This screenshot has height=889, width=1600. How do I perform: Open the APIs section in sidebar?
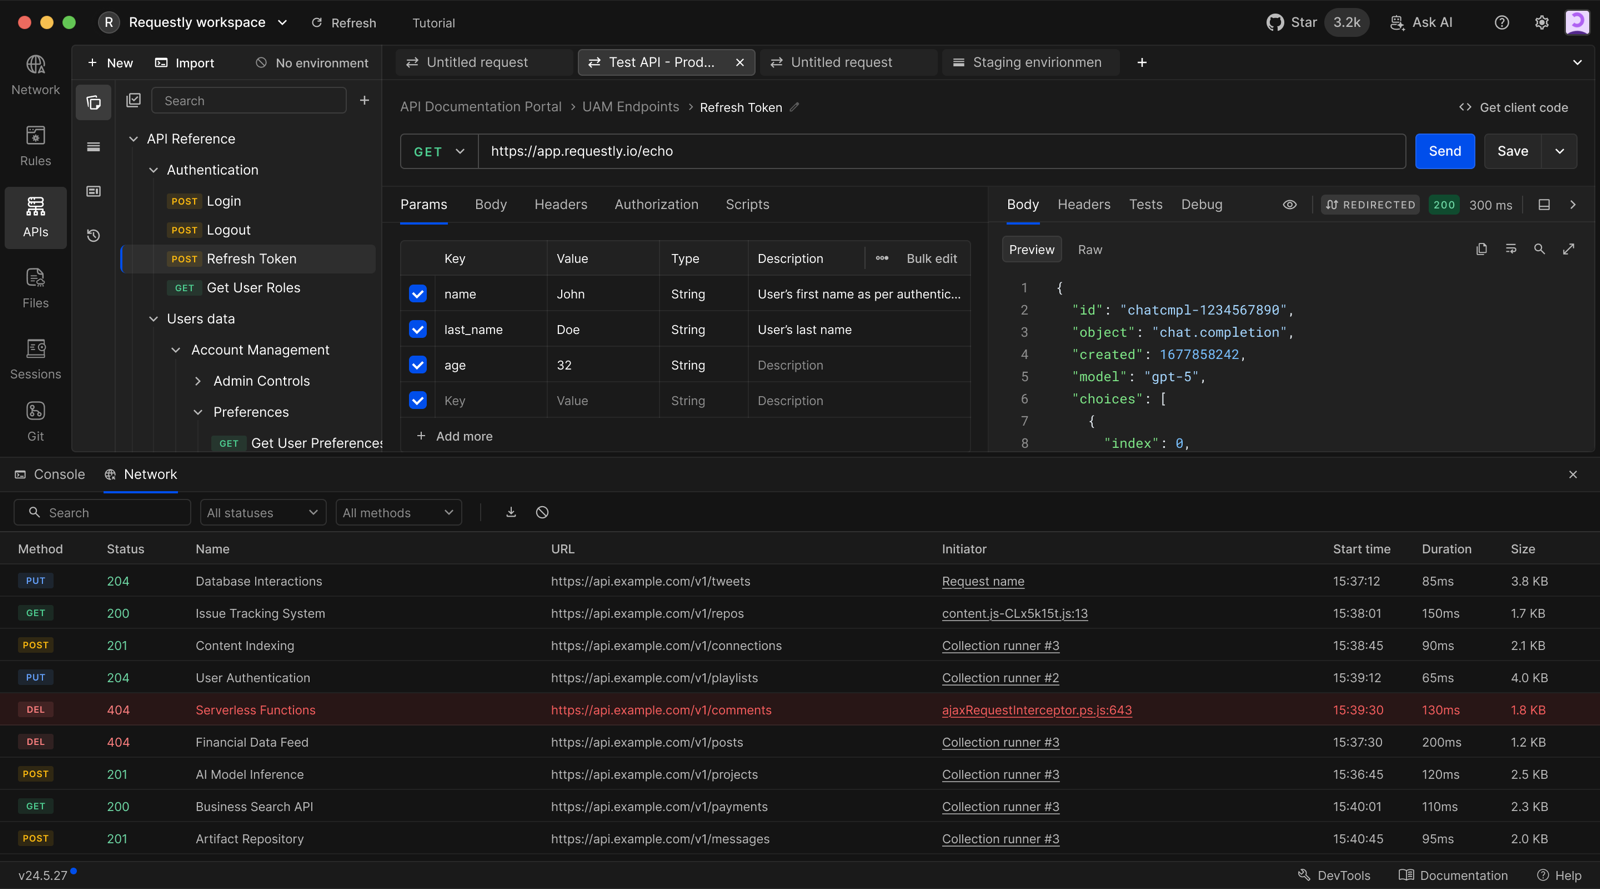tap(36, 217)
